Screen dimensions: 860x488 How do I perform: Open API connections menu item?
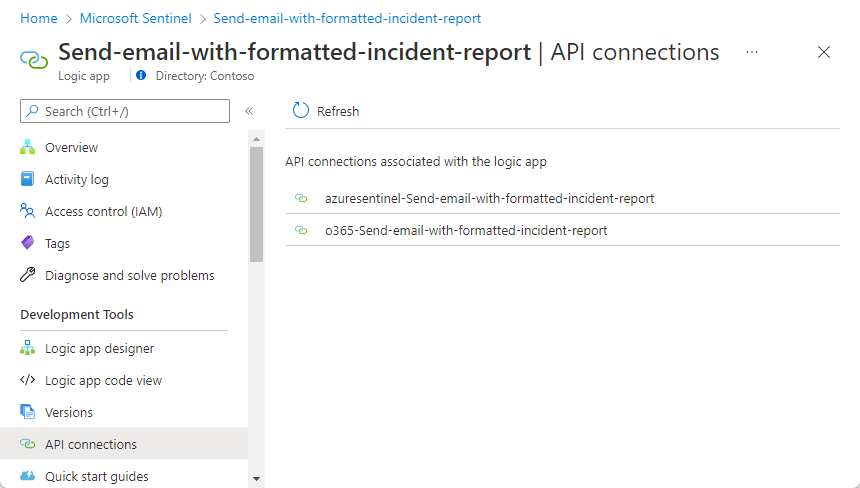(x=91, y=445)
